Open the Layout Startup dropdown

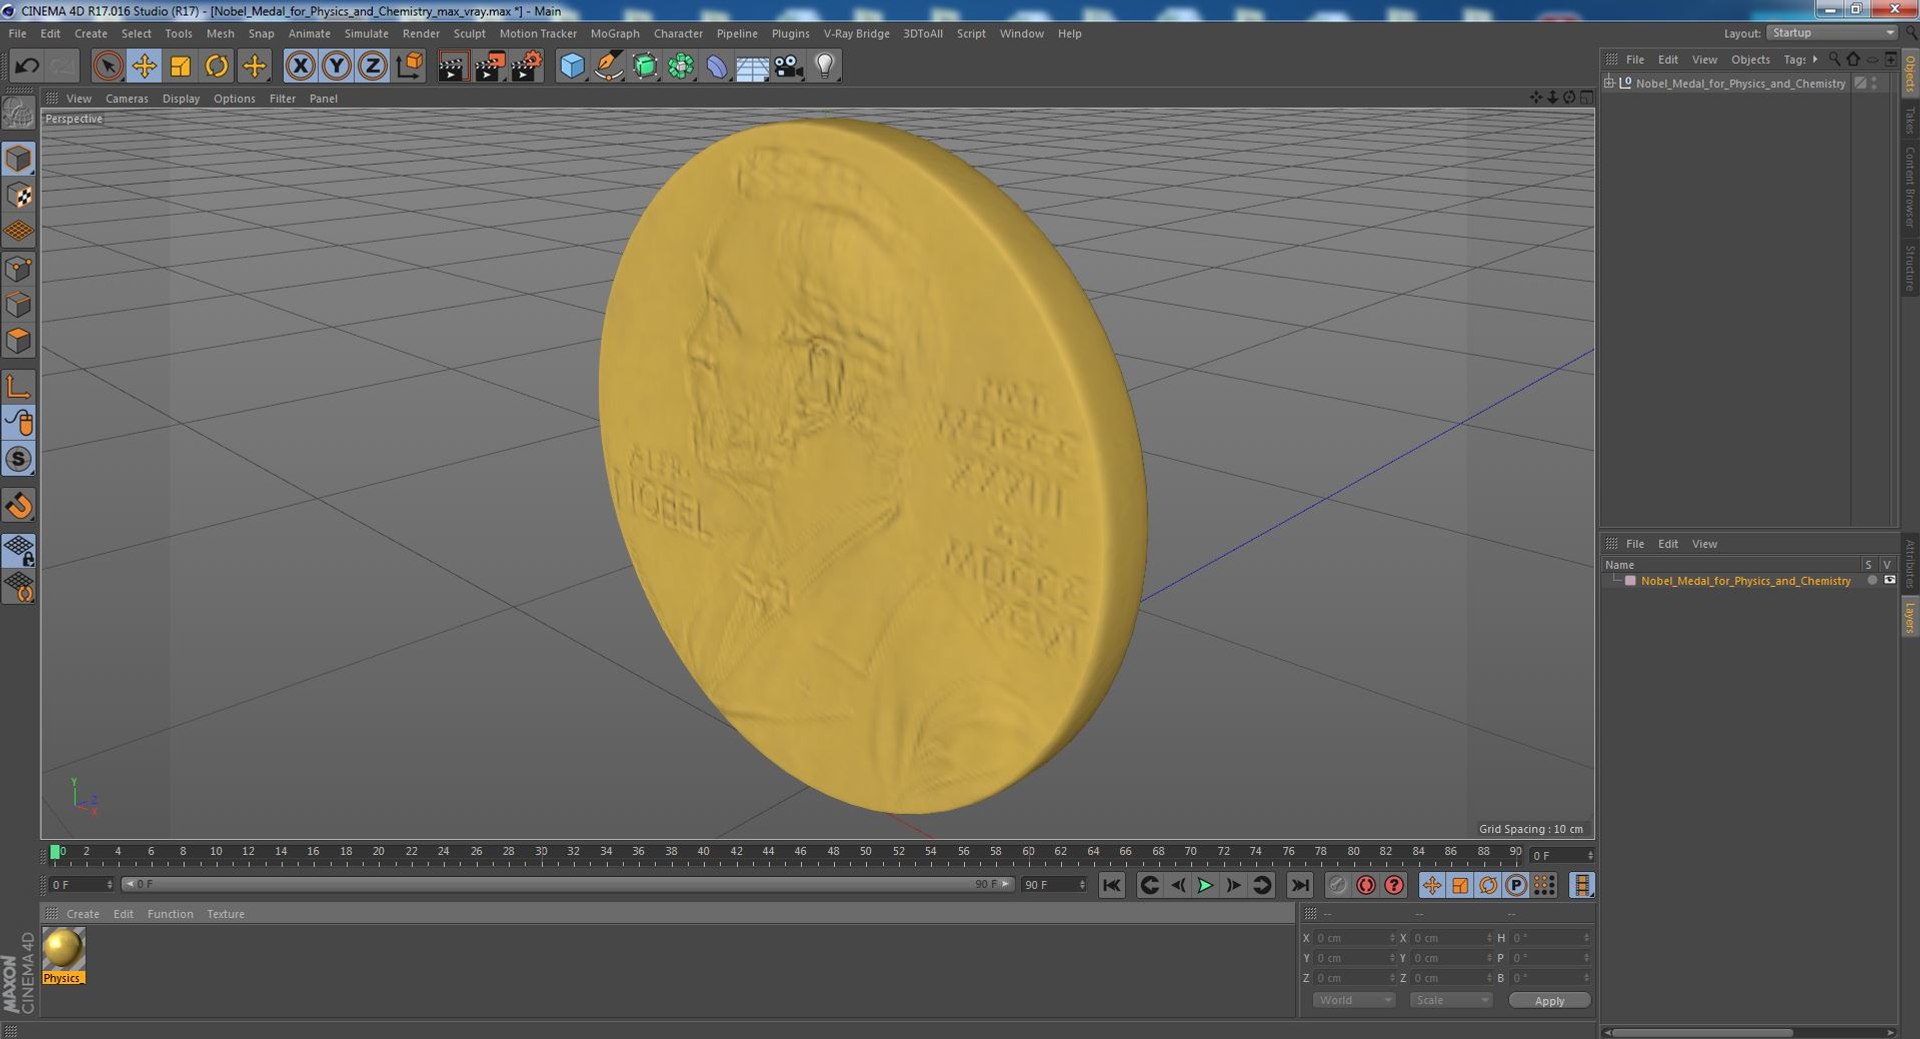(x=1831, y=33)
